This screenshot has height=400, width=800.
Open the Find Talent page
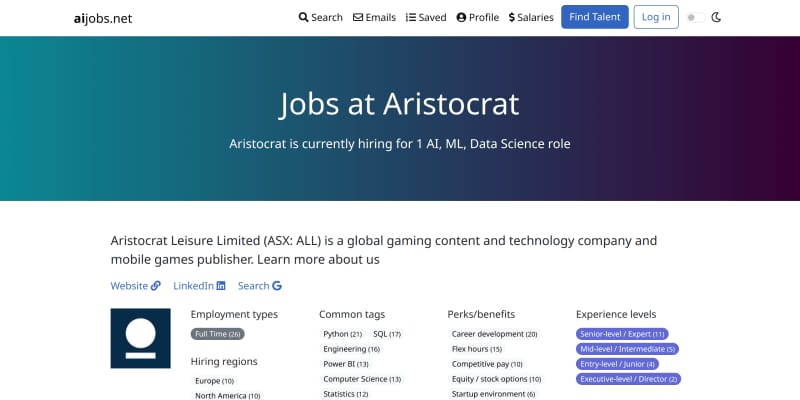point(595,17)
